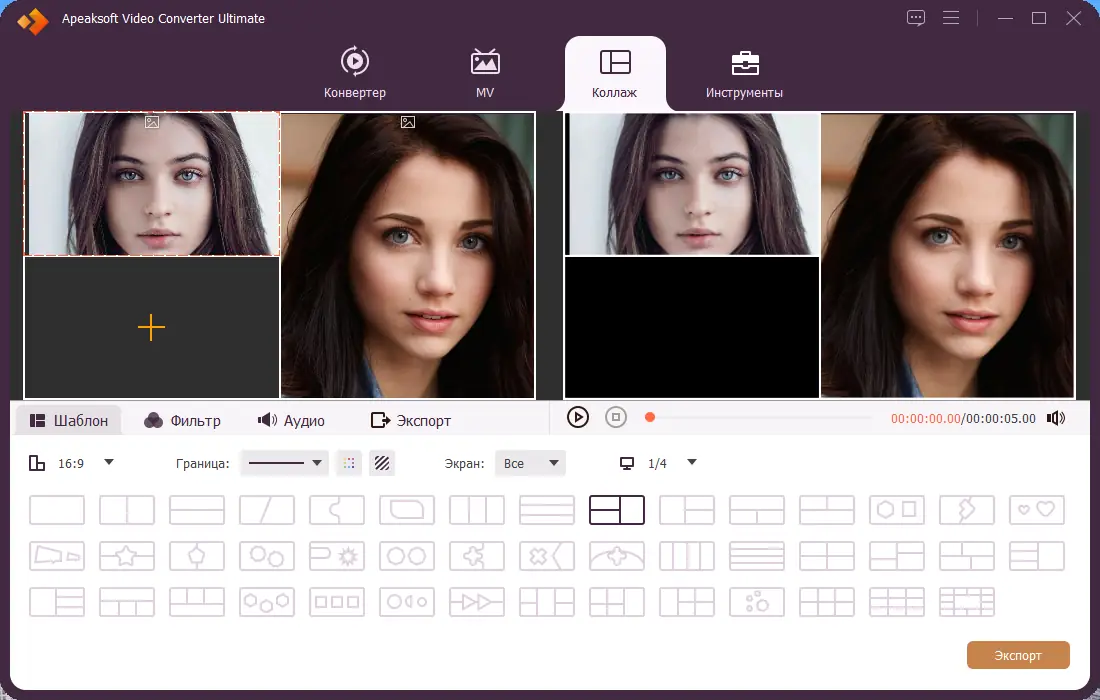Switch to the Конвертер tab
Viewport: 1100px width, 700px height.
click(x=355, y=73)
